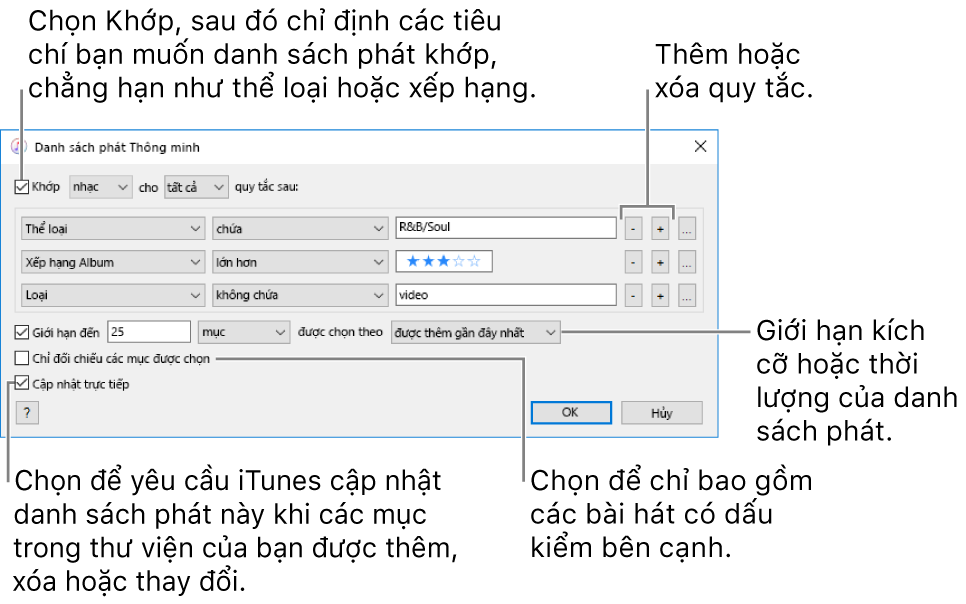Screen dimensions: 966x604
Task: Click the "quy tắc sau:" label
Action: (x=266, y=187)
